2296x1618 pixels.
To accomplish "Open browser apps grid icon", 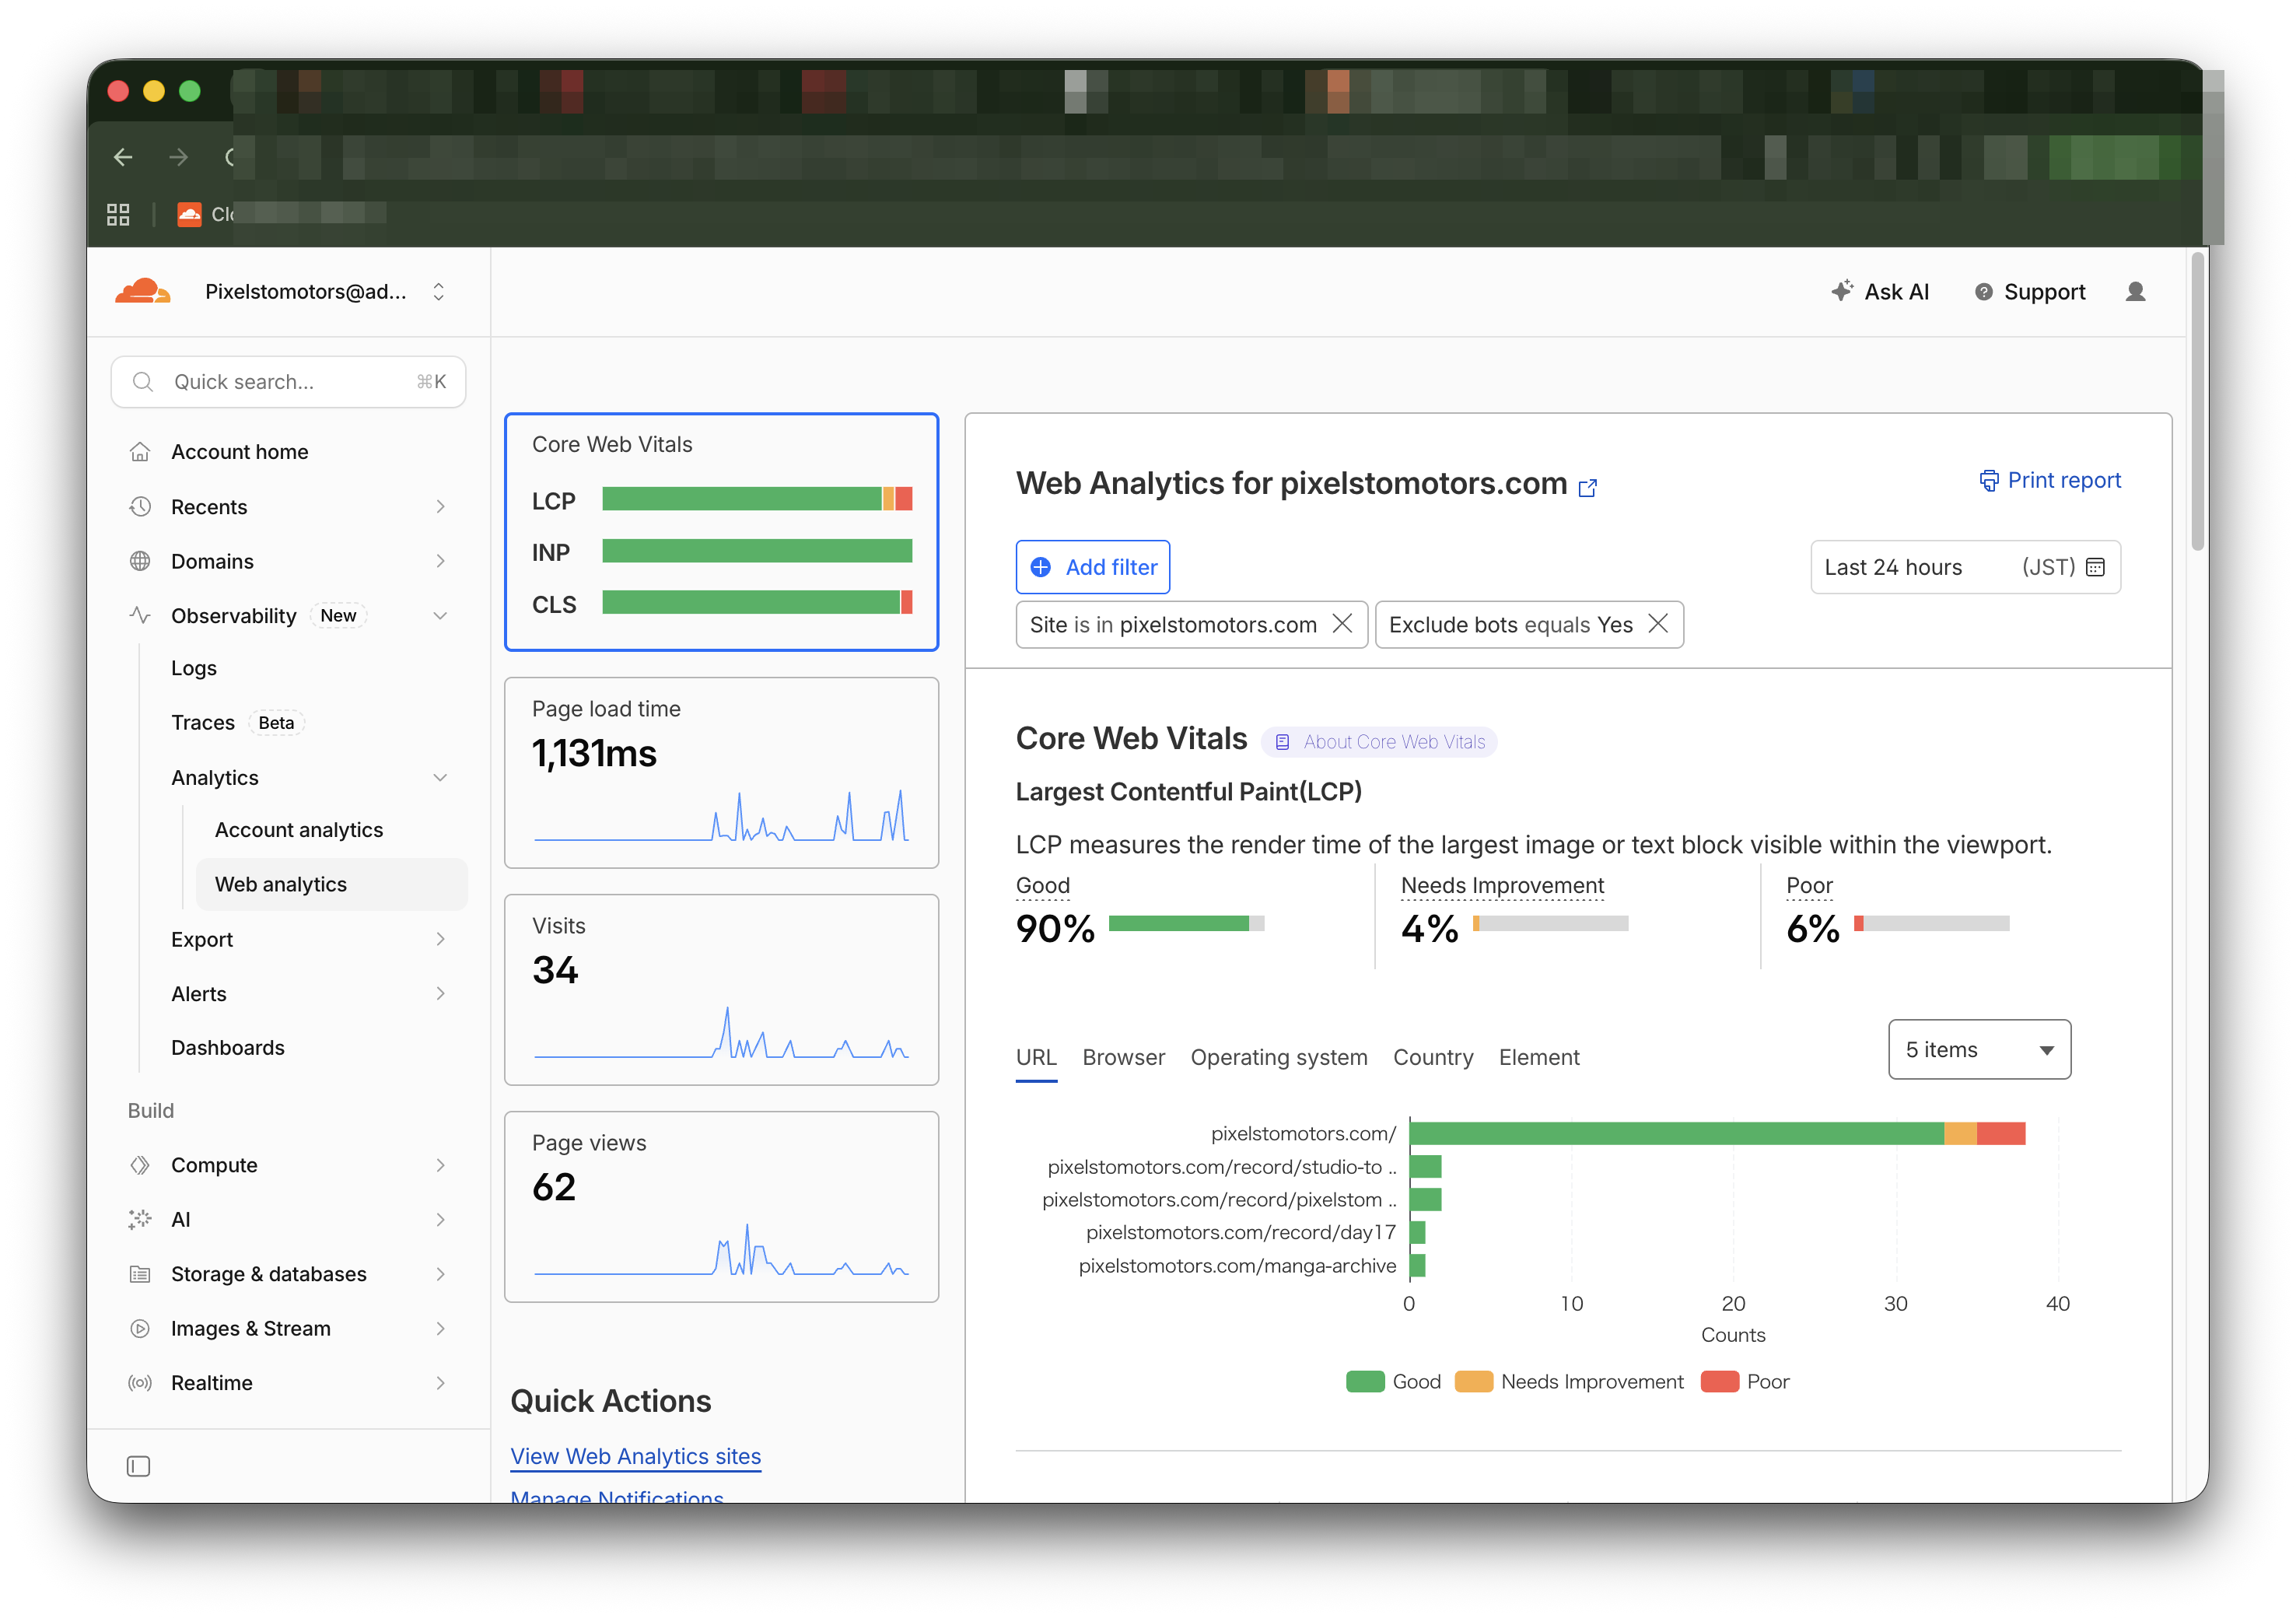I will pos(118,214).
